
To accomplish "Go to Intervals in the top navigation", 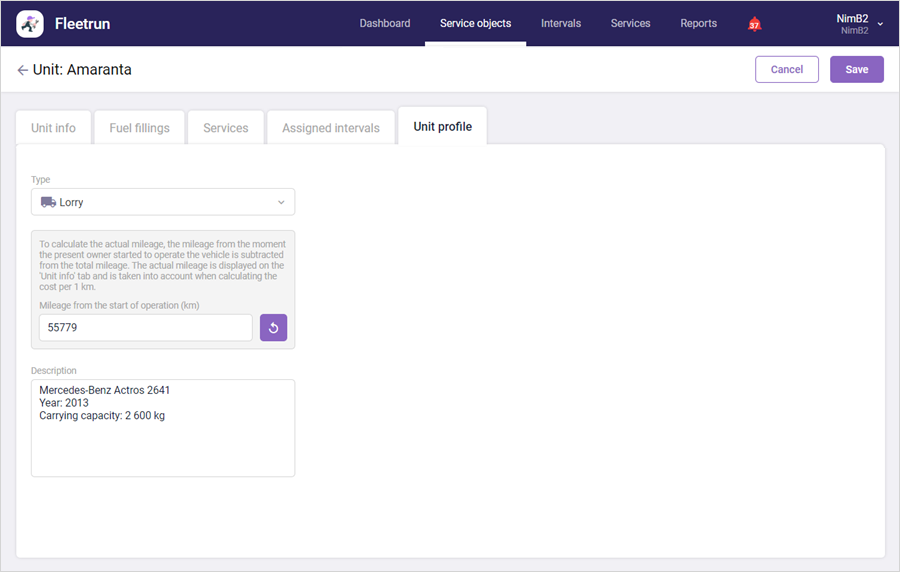I will click(x=561, y=24).
